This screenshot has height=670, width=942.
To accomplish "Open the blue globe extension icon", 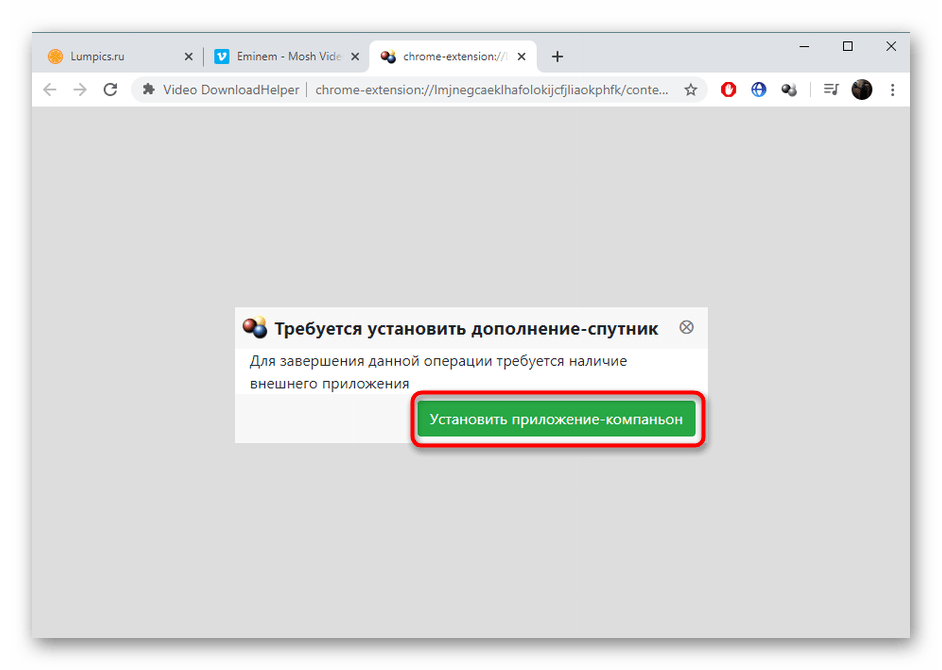I will [759, 90].
